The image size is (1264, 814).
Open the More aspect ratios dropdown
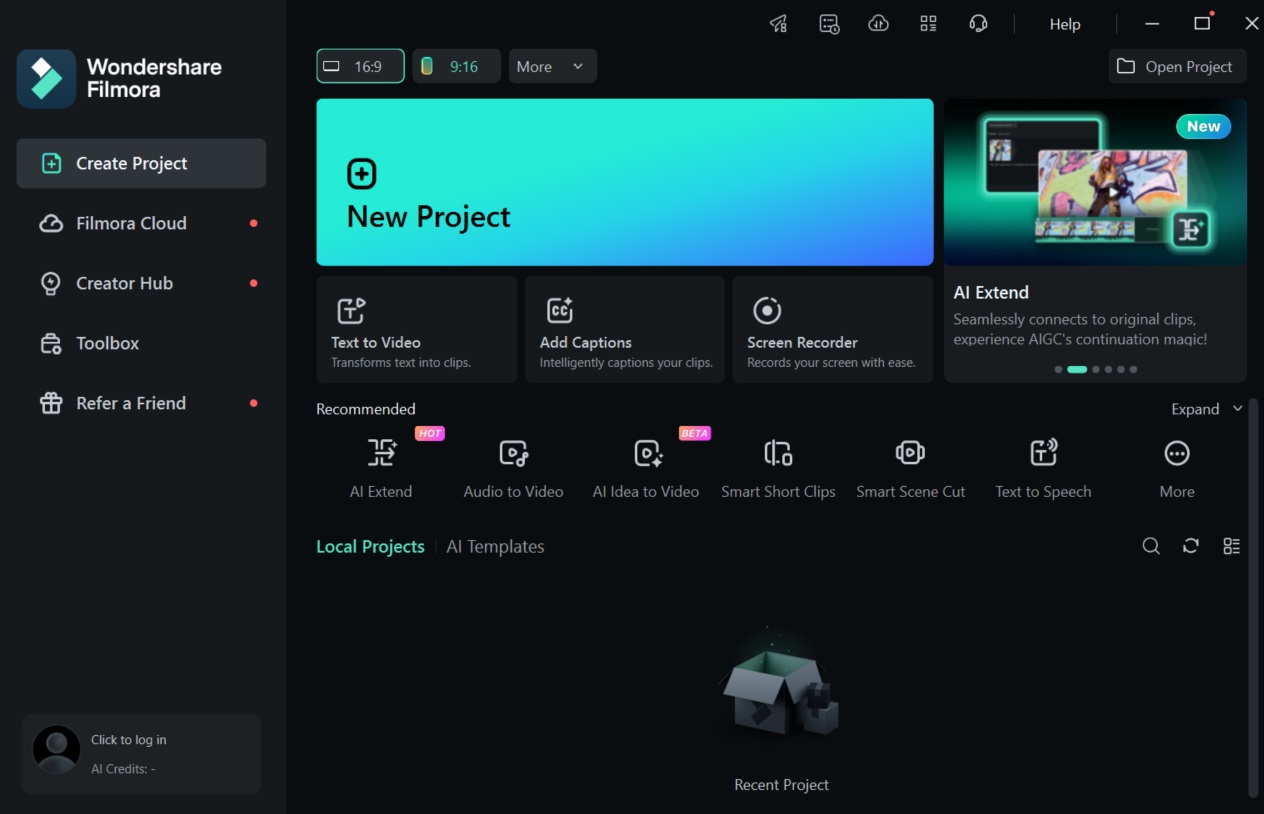(x=552, y=67)
